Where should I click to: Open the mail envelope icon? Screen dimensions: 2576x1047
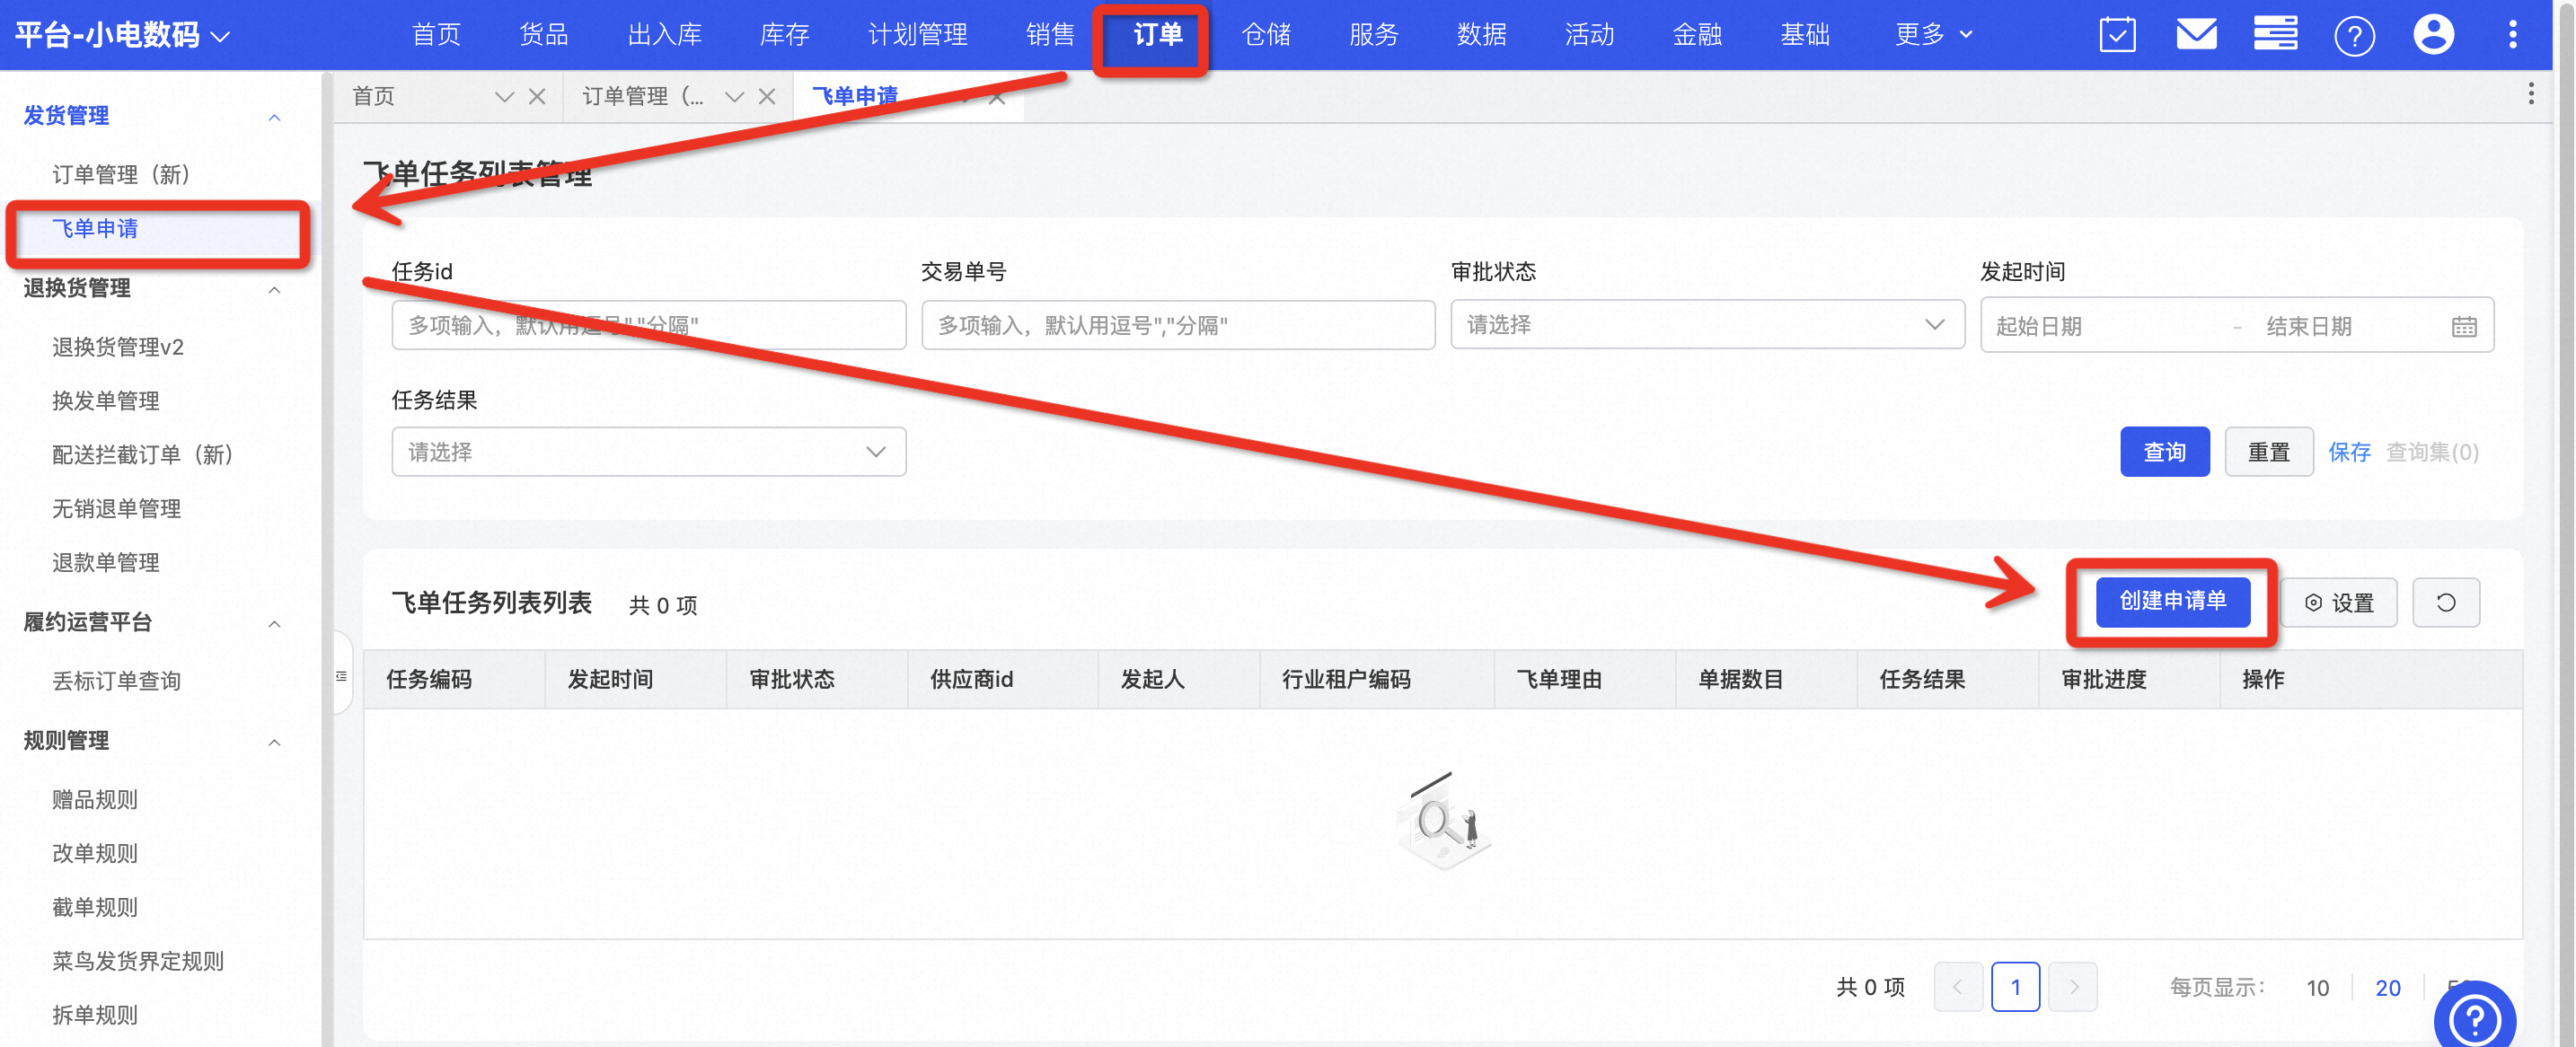(x=2196, y=35)
